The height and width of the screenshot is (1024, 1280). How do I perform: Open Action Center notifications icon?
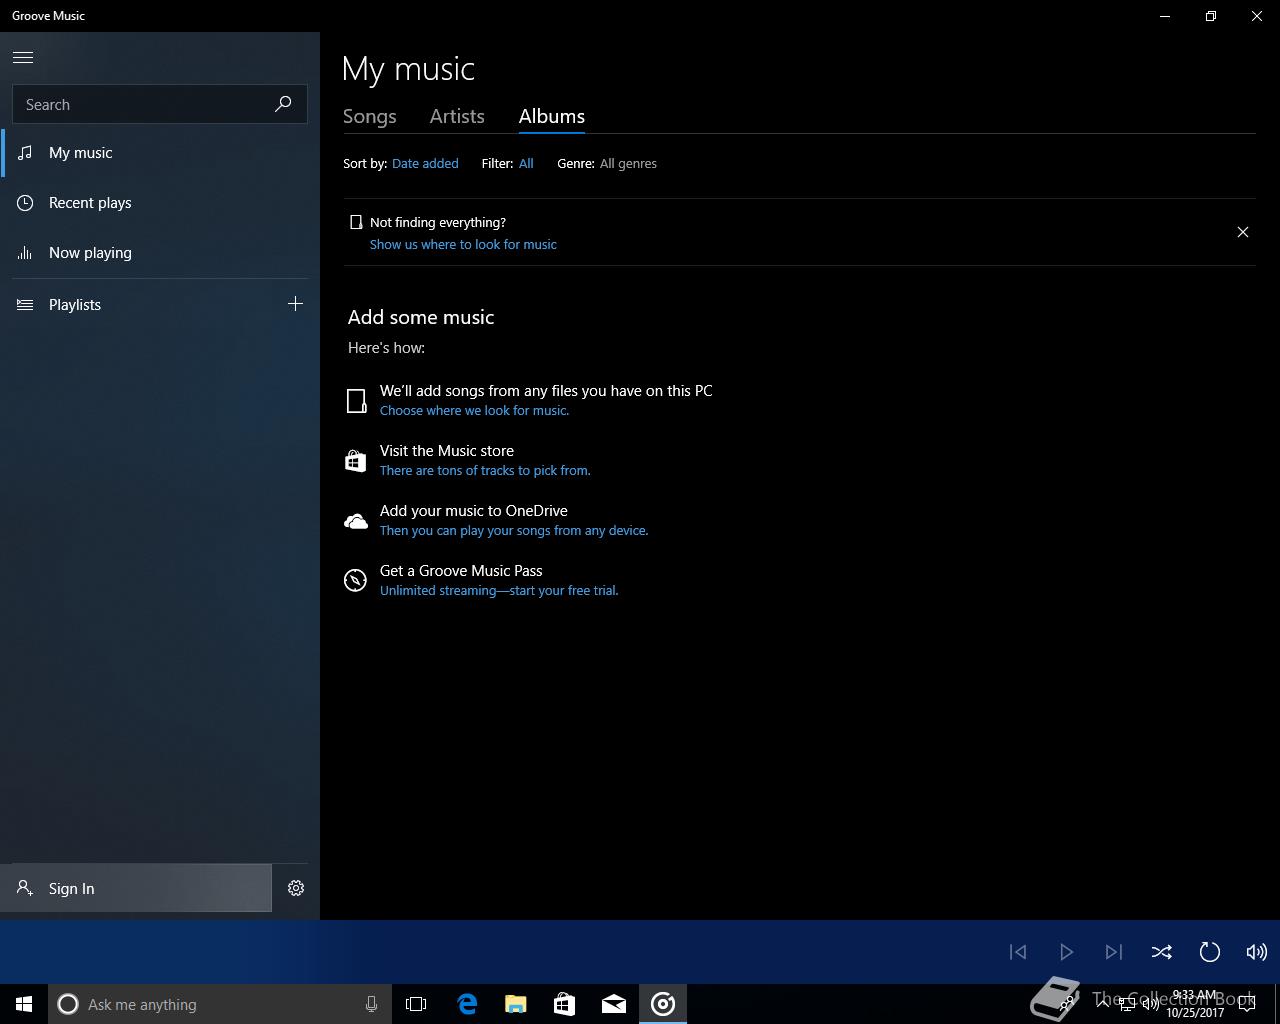tap(1246, 1004)
